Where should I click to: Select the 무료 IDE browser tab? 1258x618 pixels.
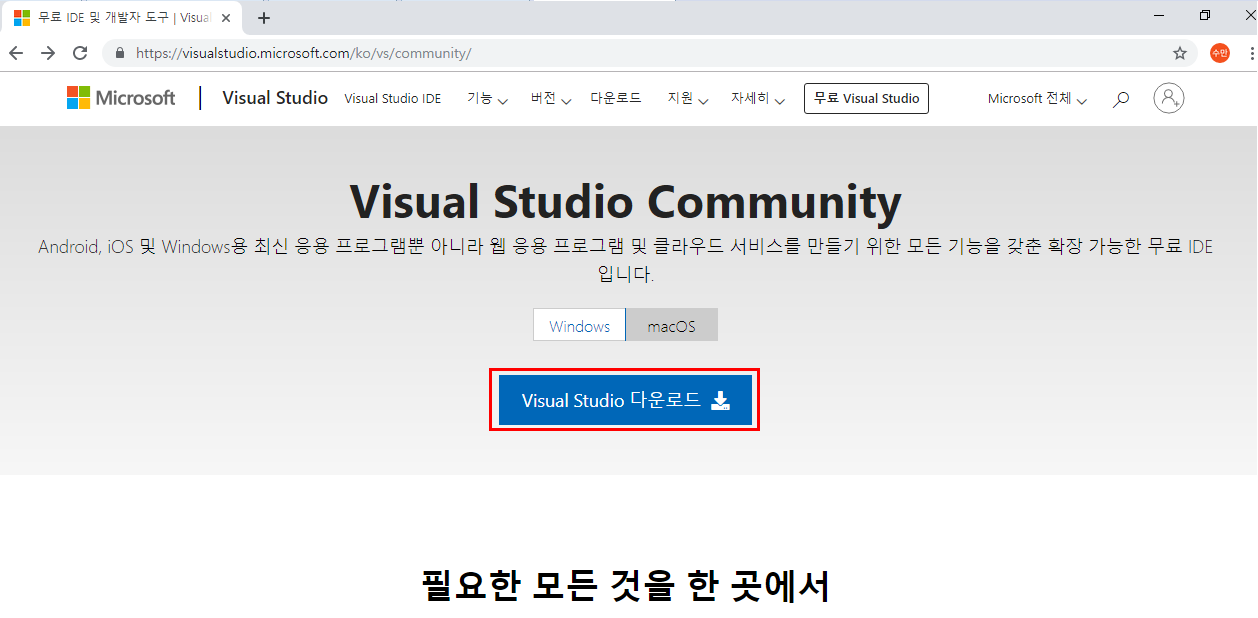tap(123, 18)
